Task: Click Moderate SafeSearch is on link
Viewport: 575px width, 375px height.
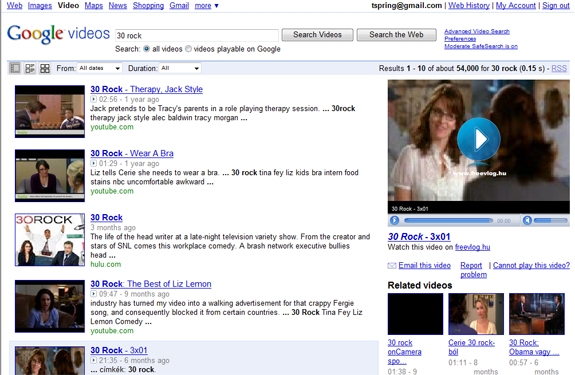Action: (x=481, y=46)
